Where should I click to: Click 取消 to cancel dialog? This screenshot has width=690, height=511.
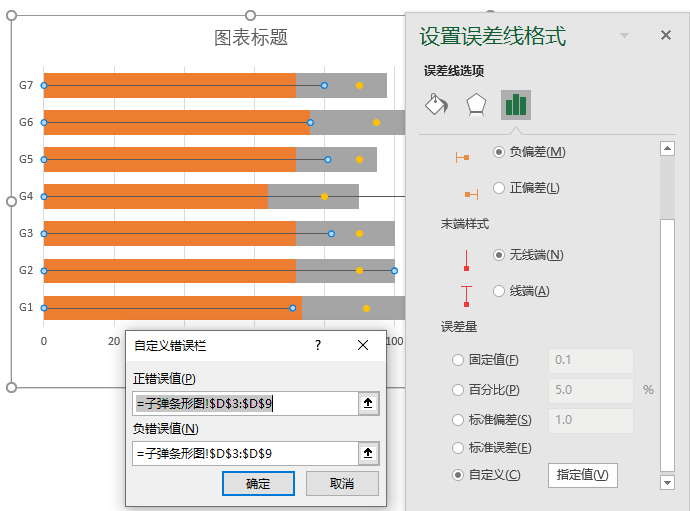[342, 484]
